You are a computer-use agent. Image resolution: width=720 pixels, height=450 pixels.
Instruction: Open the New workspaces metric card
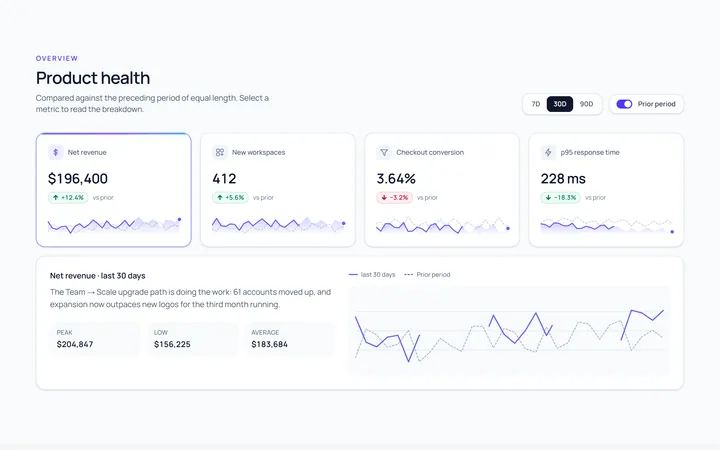click(278, 190)
